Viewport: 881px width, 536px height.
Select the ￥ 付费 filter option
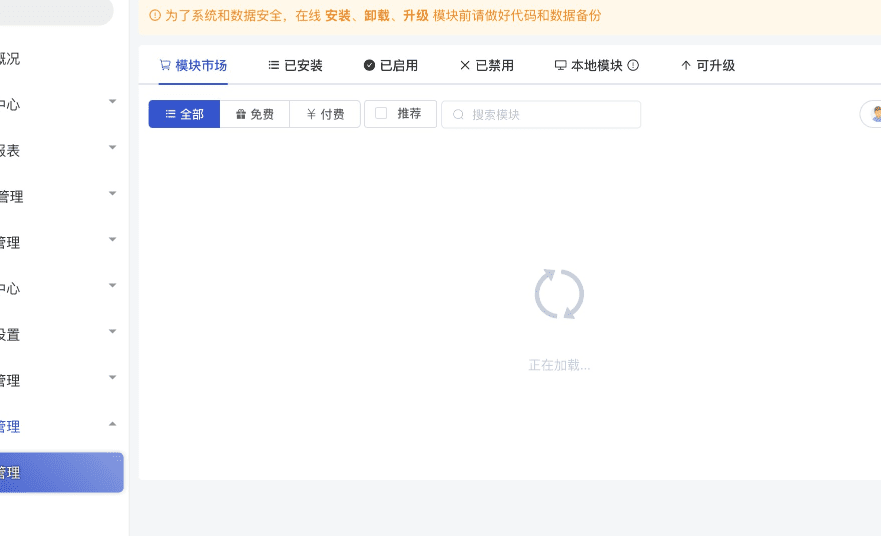325,115
